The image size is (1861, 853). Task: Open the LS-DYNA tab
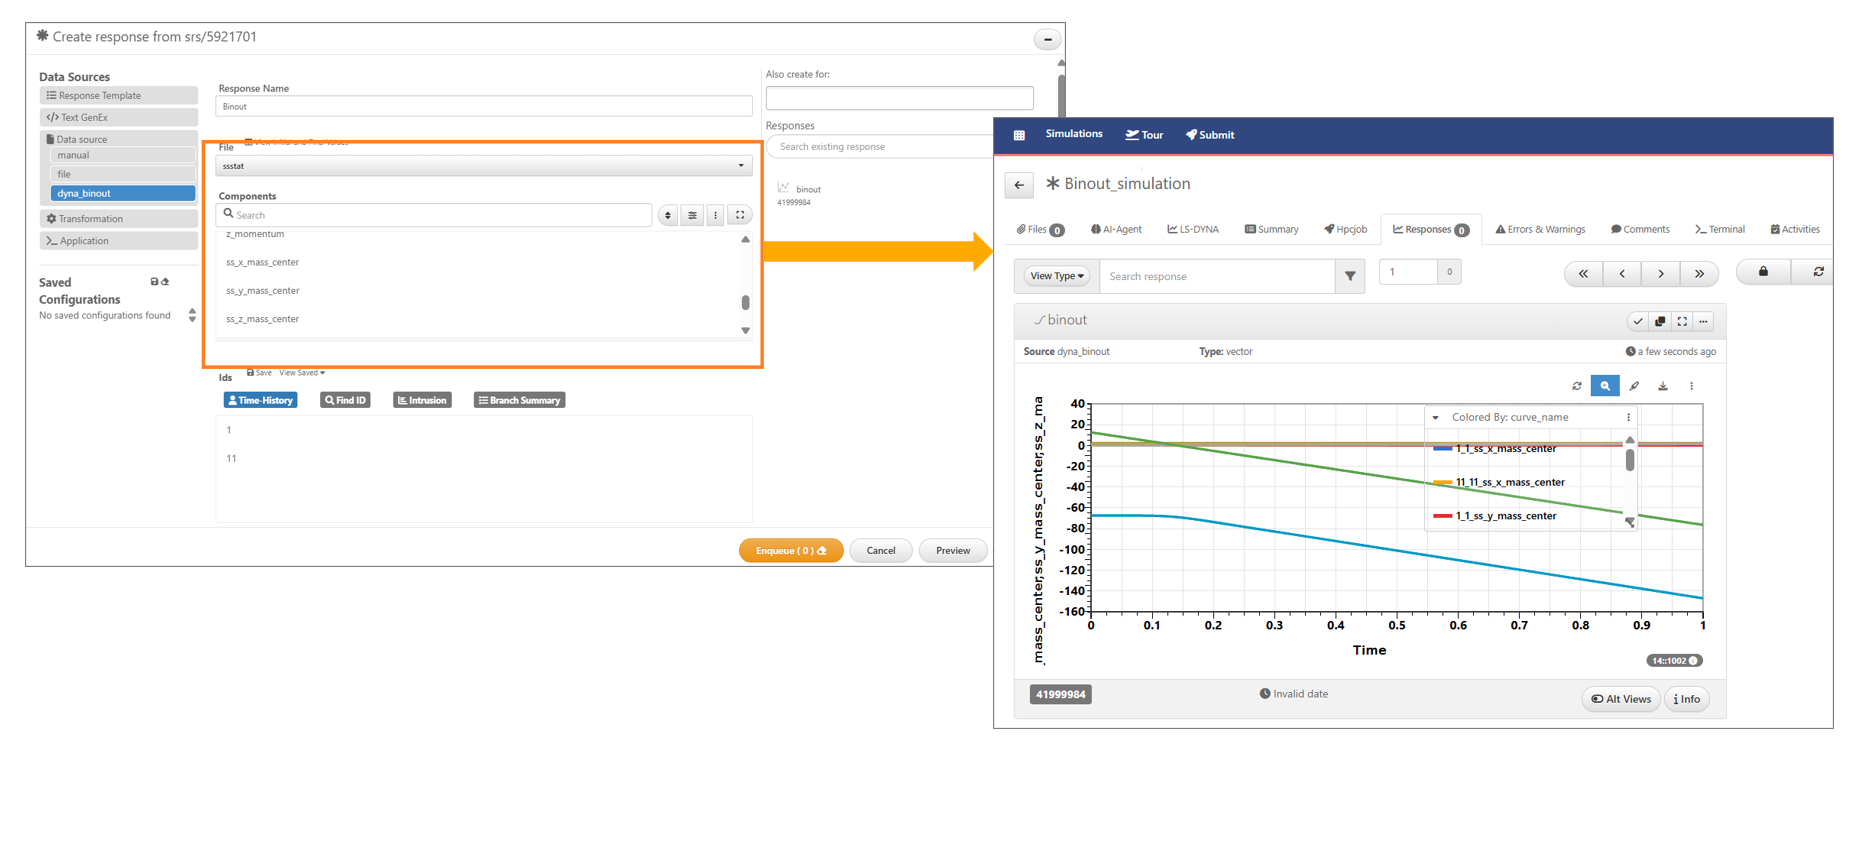pos(1193,230)
